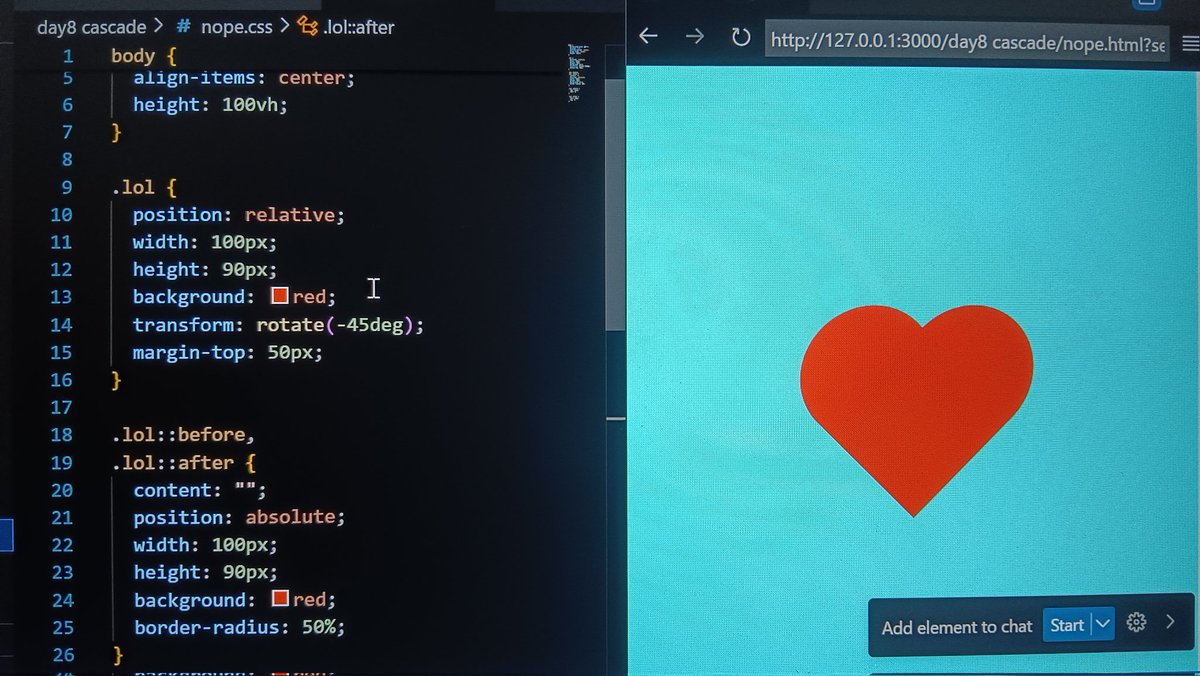
Task: Click 'content: "";' on line 20
Action: (199, 490)
